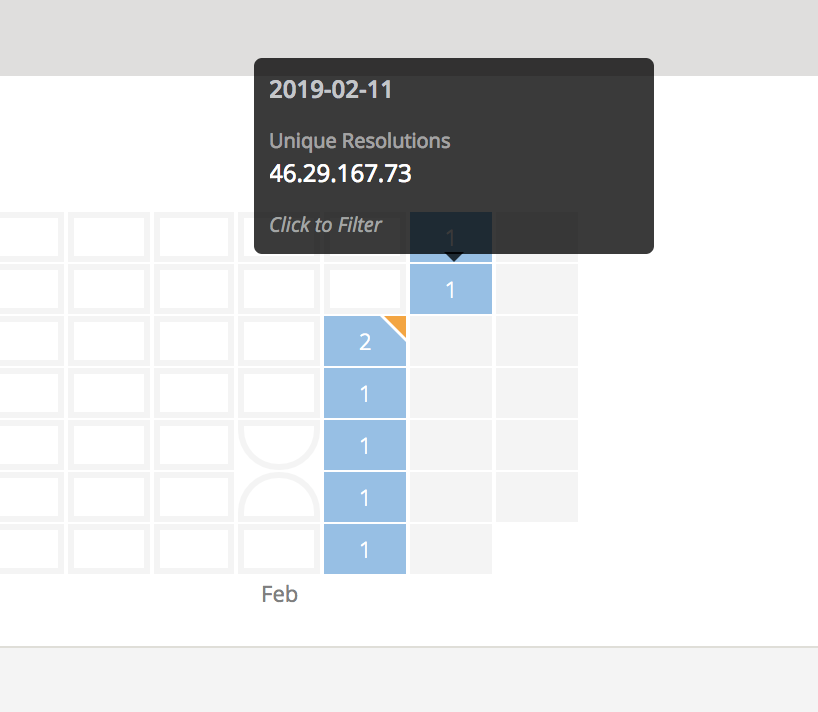The width and height of the screenshot is (818, 712).
Task: Select the gray cell right of the lowest blue 1 cell
Action: pos(451,549)
